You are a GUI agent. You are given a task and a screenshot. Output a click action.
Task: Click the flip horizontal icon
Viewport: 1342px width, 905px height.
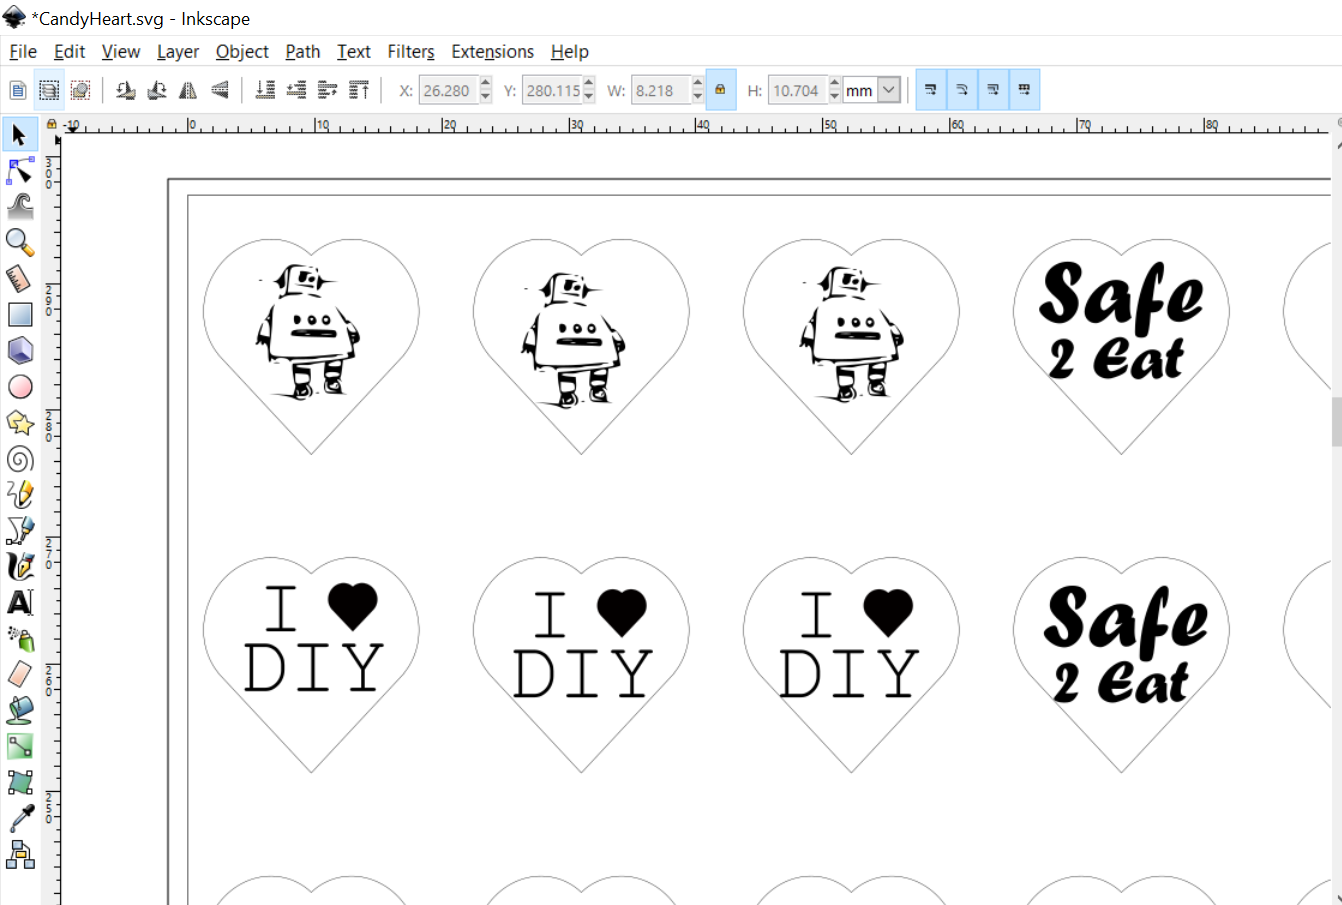pyautogui.click(x=188, y=91)
